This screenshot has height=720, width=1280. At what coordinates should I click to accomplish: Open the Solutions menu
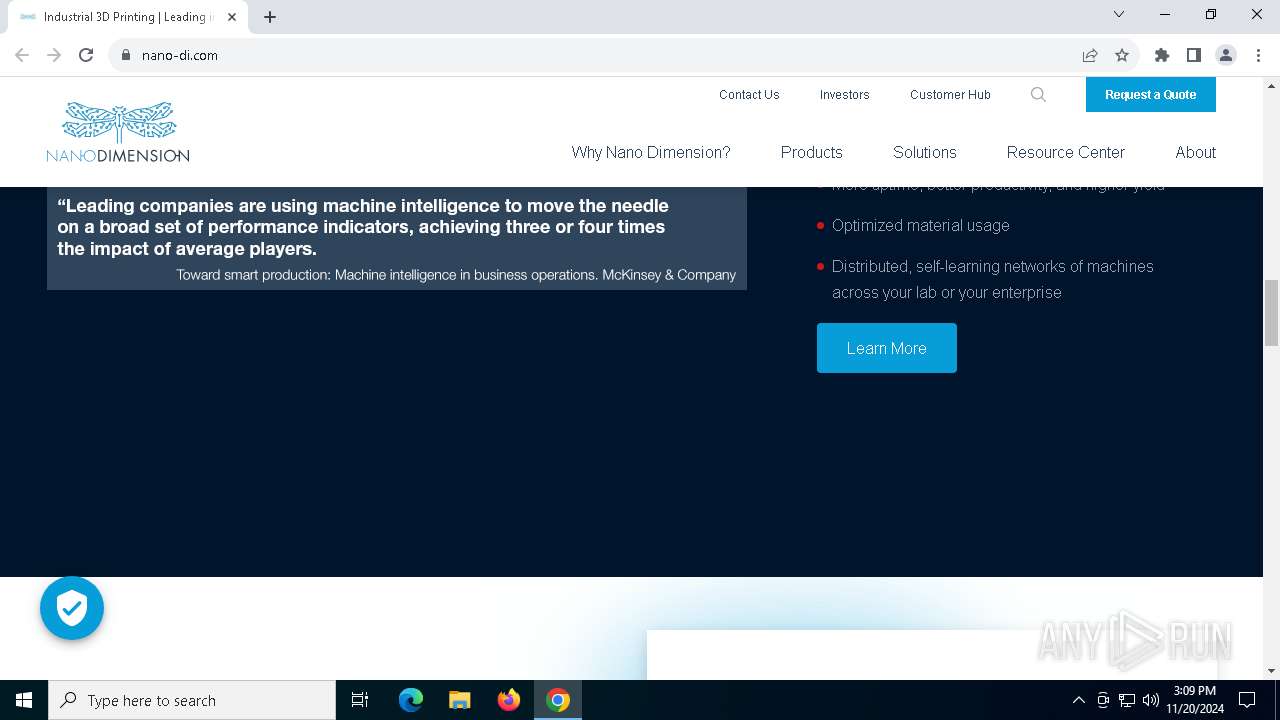point(925,152)
